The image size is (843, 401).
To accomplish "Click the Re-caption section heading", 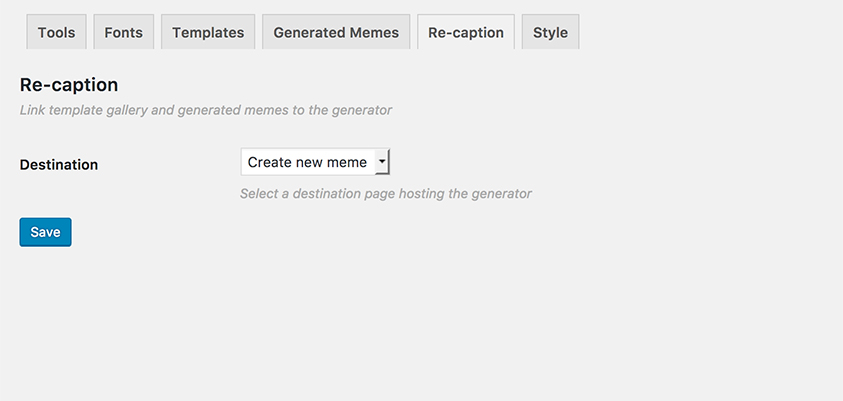I will tap(69, 85).
